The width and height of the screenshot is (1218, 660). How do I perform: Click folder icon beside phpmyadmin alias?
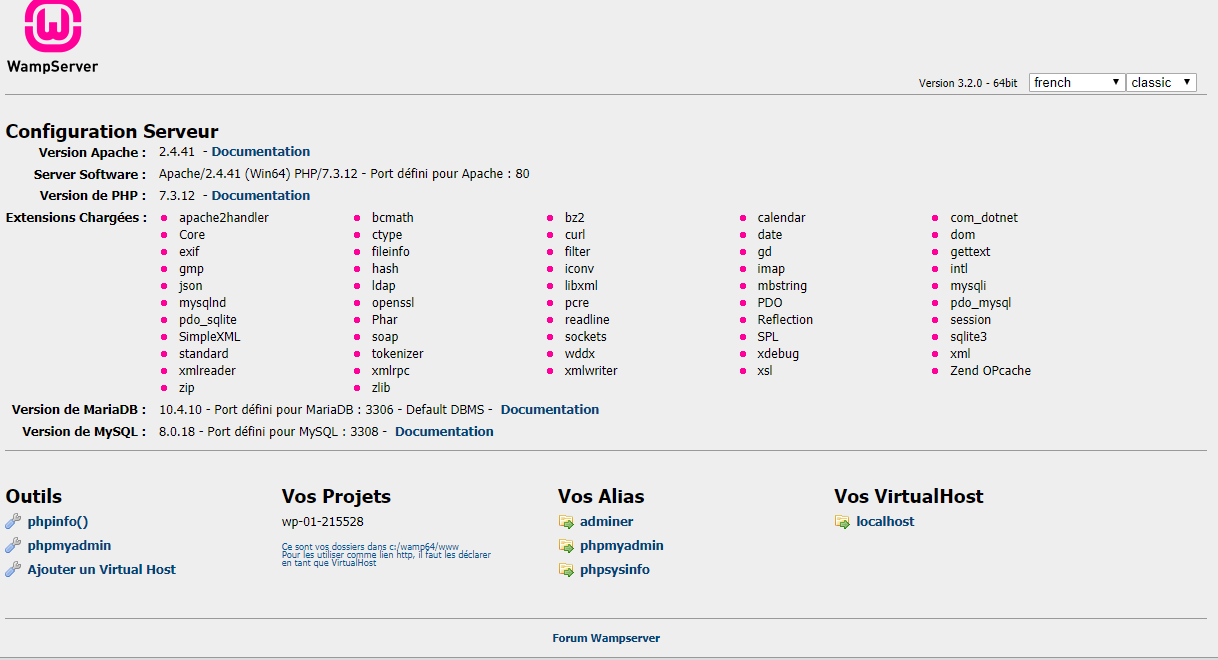(566, 546)
